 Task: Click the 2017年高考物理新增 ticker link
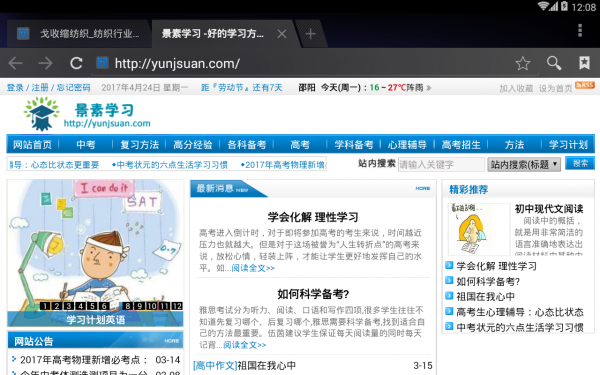pyautogui.click(x=283, y=165)
